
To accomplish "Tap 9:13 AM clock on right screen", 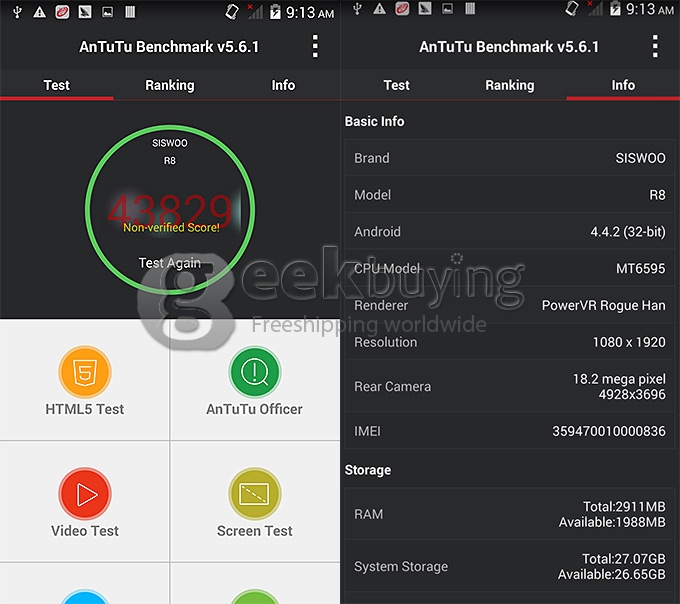I will point(650,9).
